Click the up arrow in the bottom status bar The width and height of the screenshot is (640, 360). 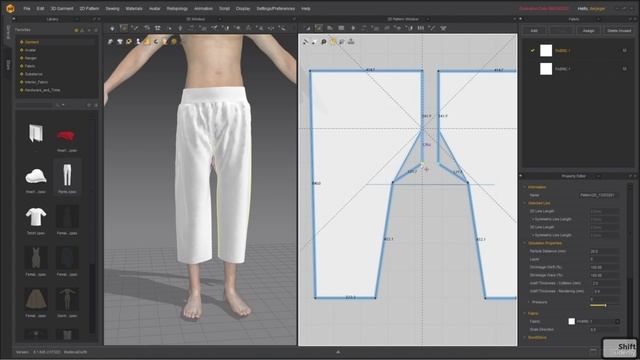pos(338,352)
